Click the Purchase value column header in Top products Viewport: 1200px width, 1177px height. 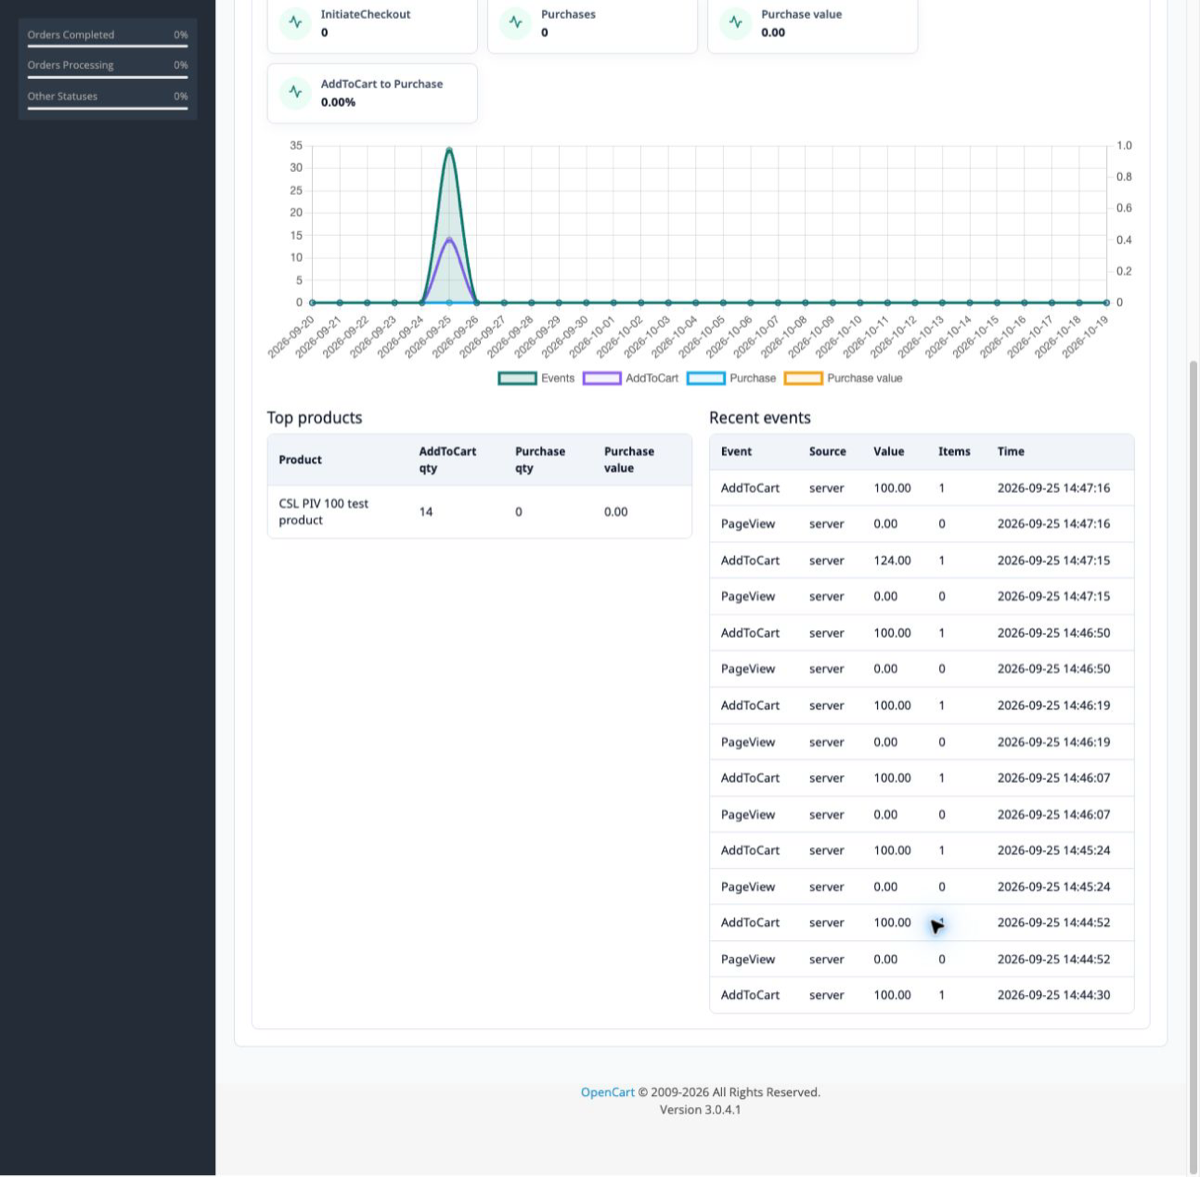[x=629, y=460]
